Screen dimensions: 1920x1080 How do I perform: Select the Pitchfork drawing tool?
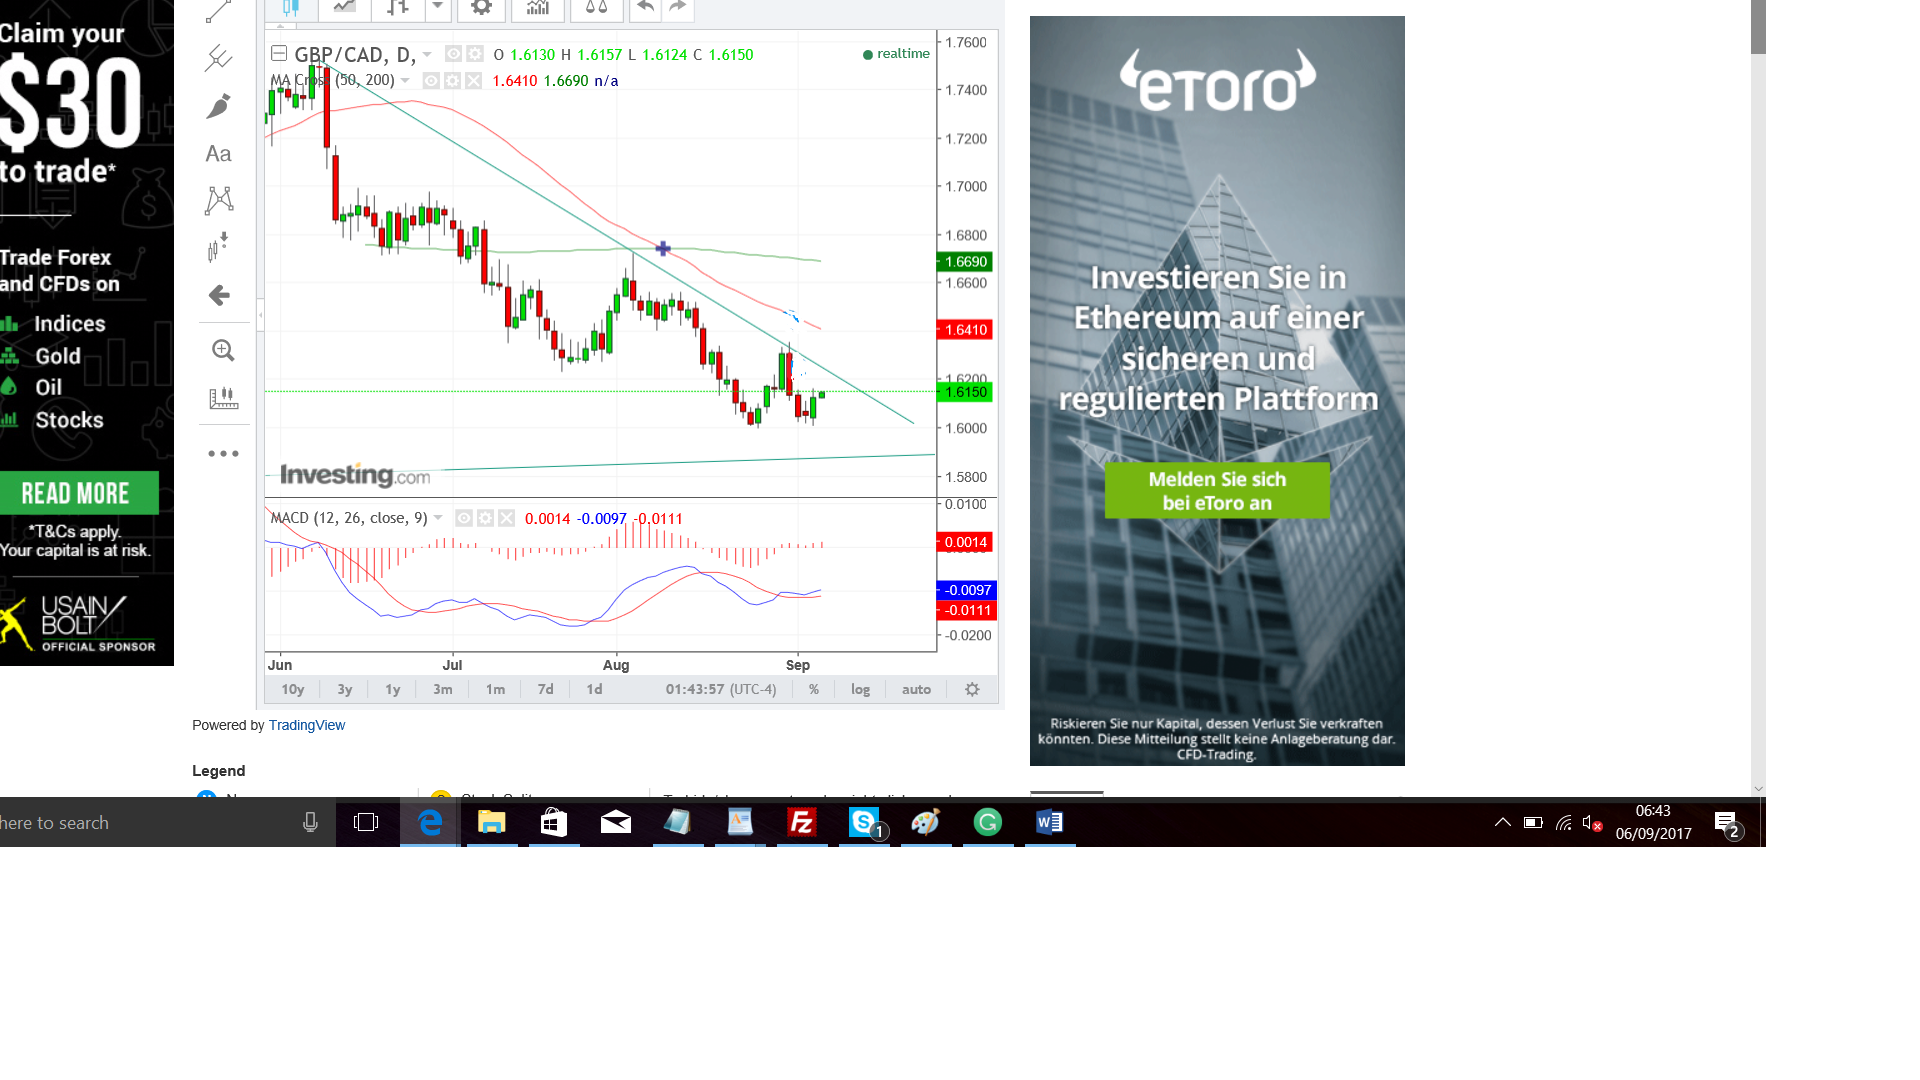tap(218, 58)
